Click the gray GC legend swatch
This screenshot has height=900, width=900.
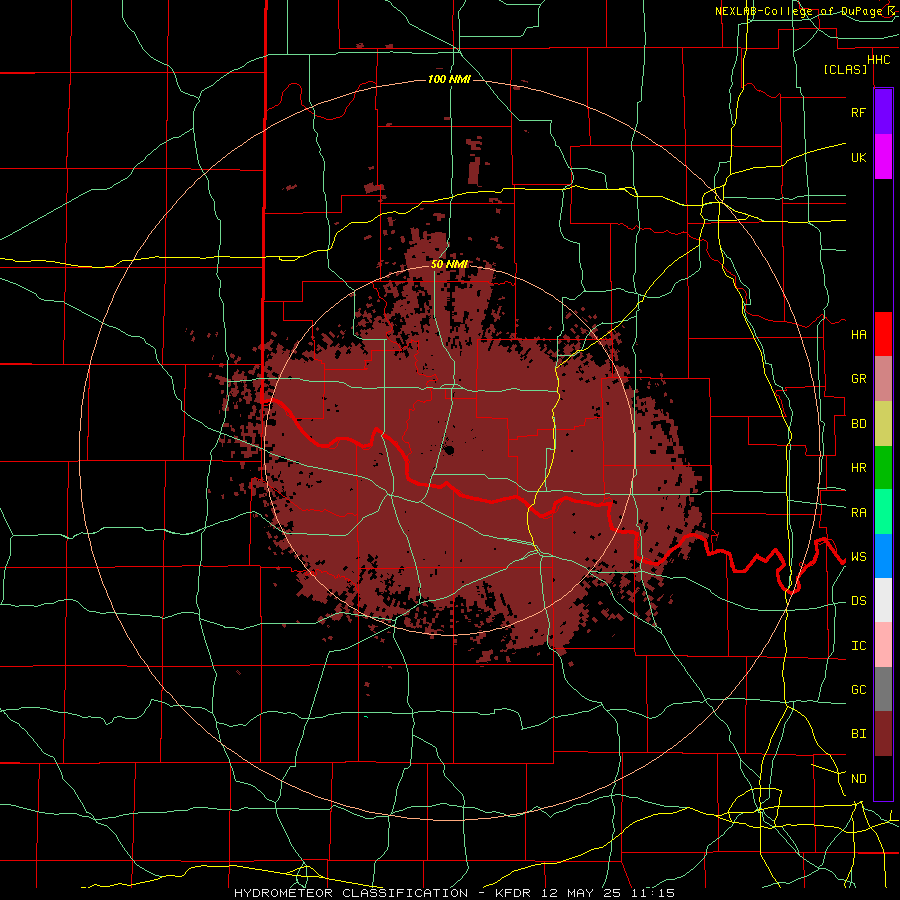[883, 689]
